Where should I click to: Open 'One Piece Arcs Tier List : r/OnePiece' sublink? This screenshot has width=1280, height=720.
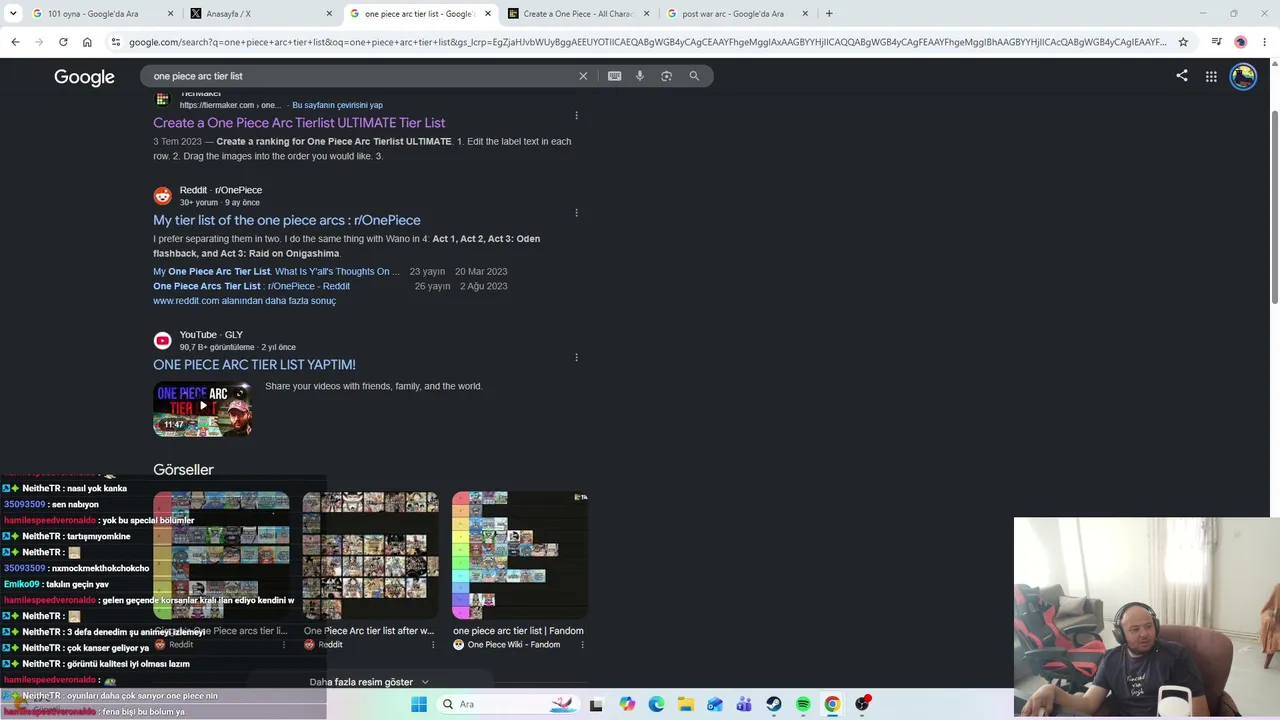[x=251, y=286]
